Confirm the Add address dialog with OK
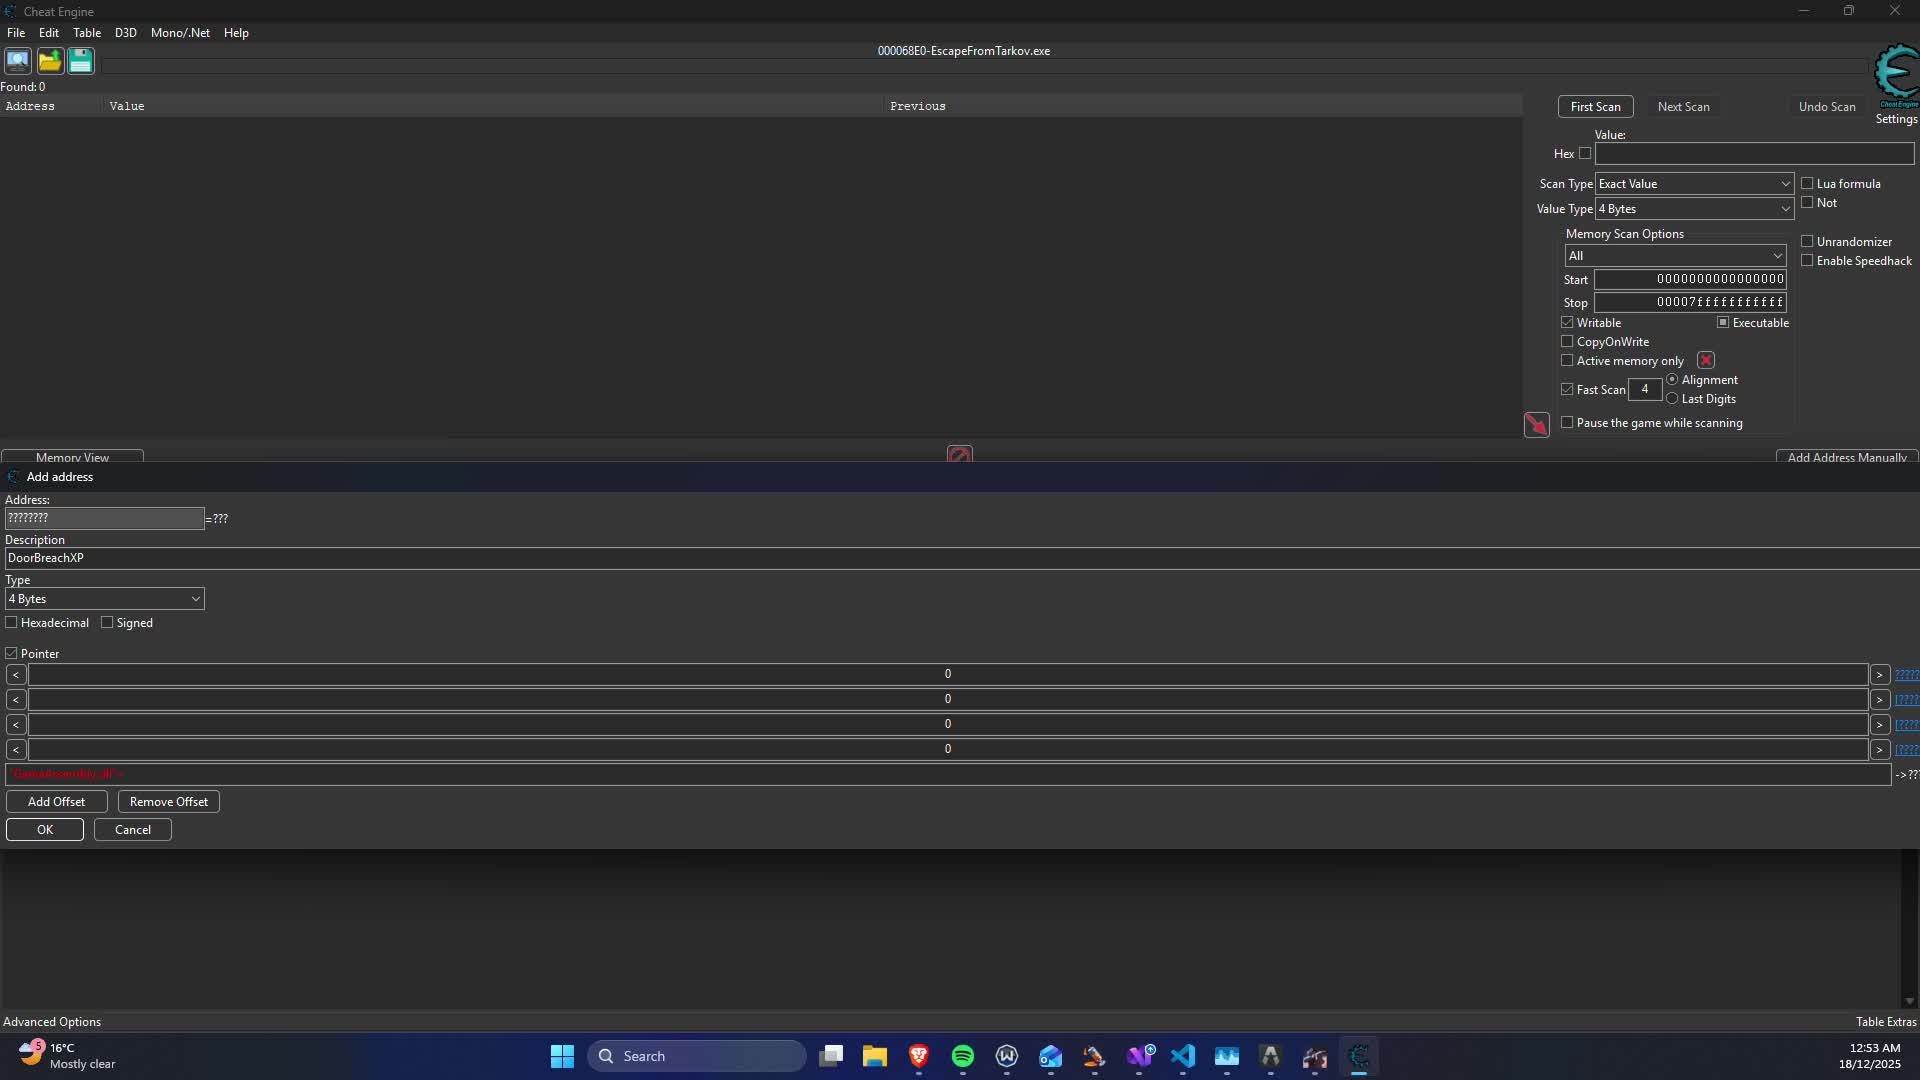Screen dimensions: 1920x1080 (45, 830)
